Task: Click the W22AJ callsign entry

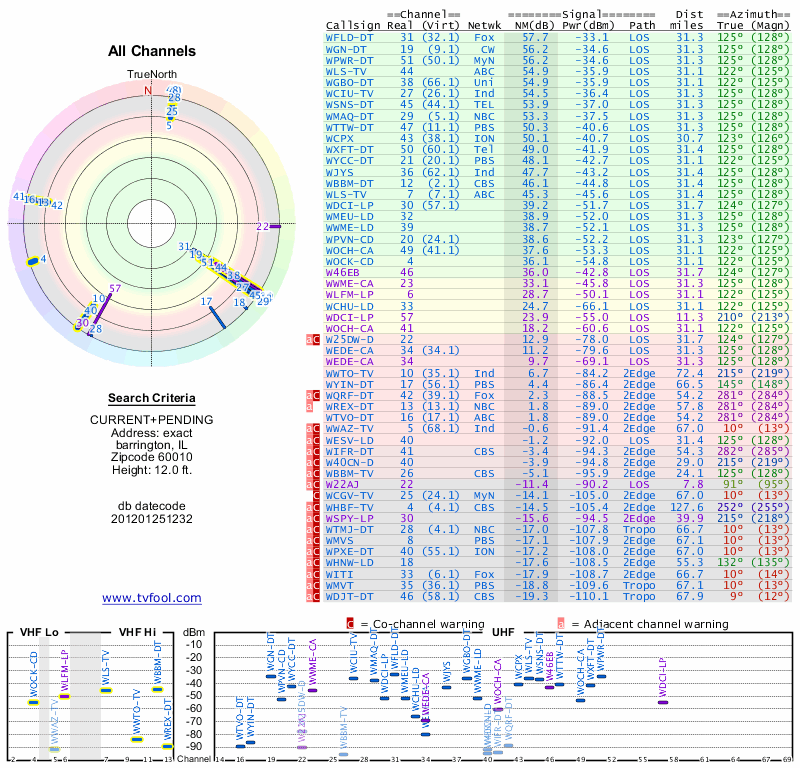Action: click(343, 483)
